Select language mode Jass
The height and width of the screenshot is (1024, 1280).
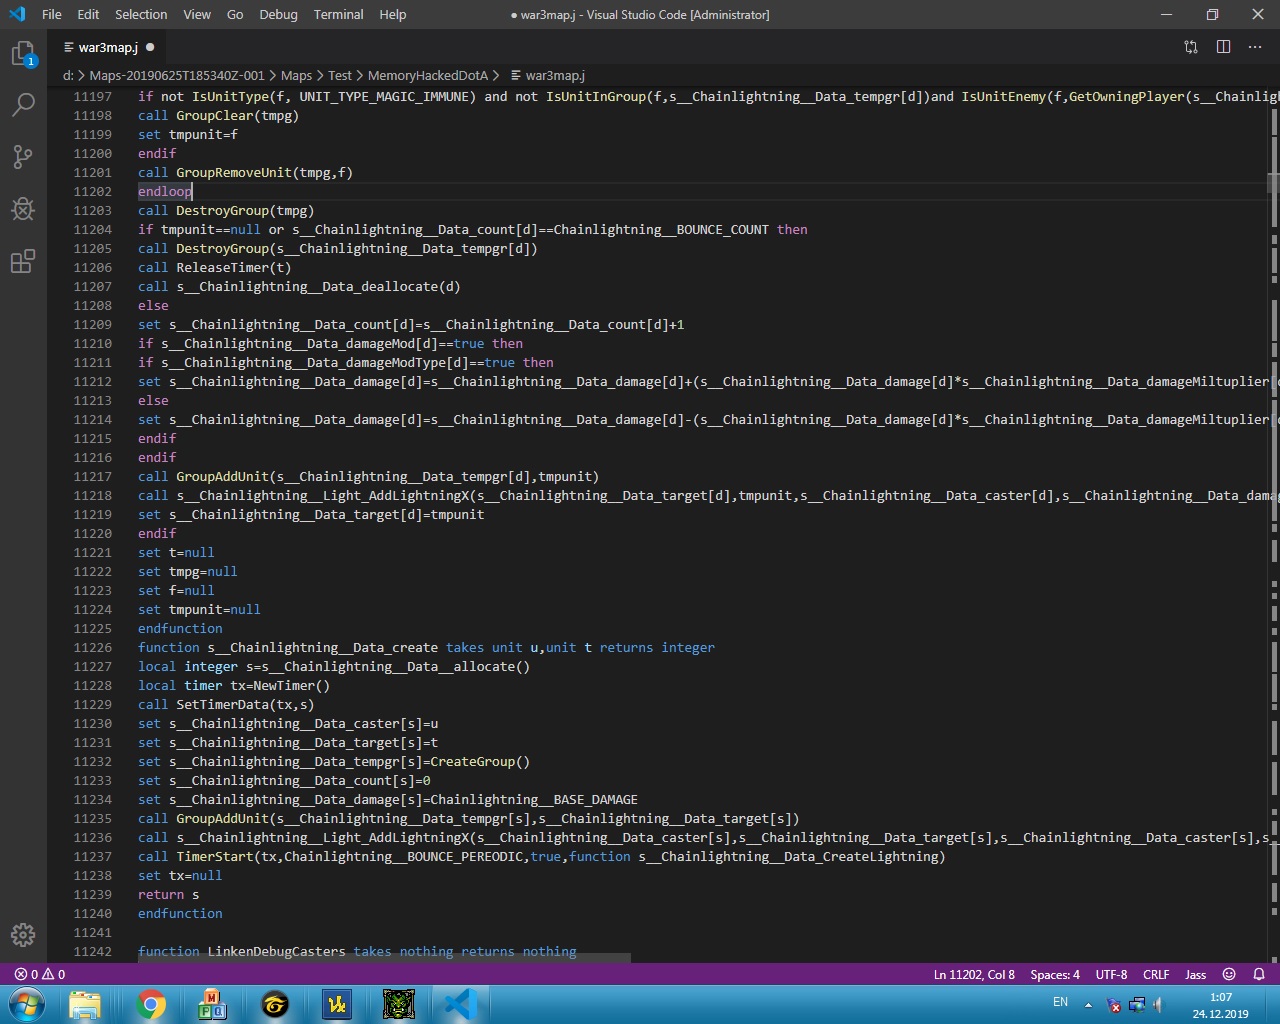pyautogui.click(x=1195, y=974)
